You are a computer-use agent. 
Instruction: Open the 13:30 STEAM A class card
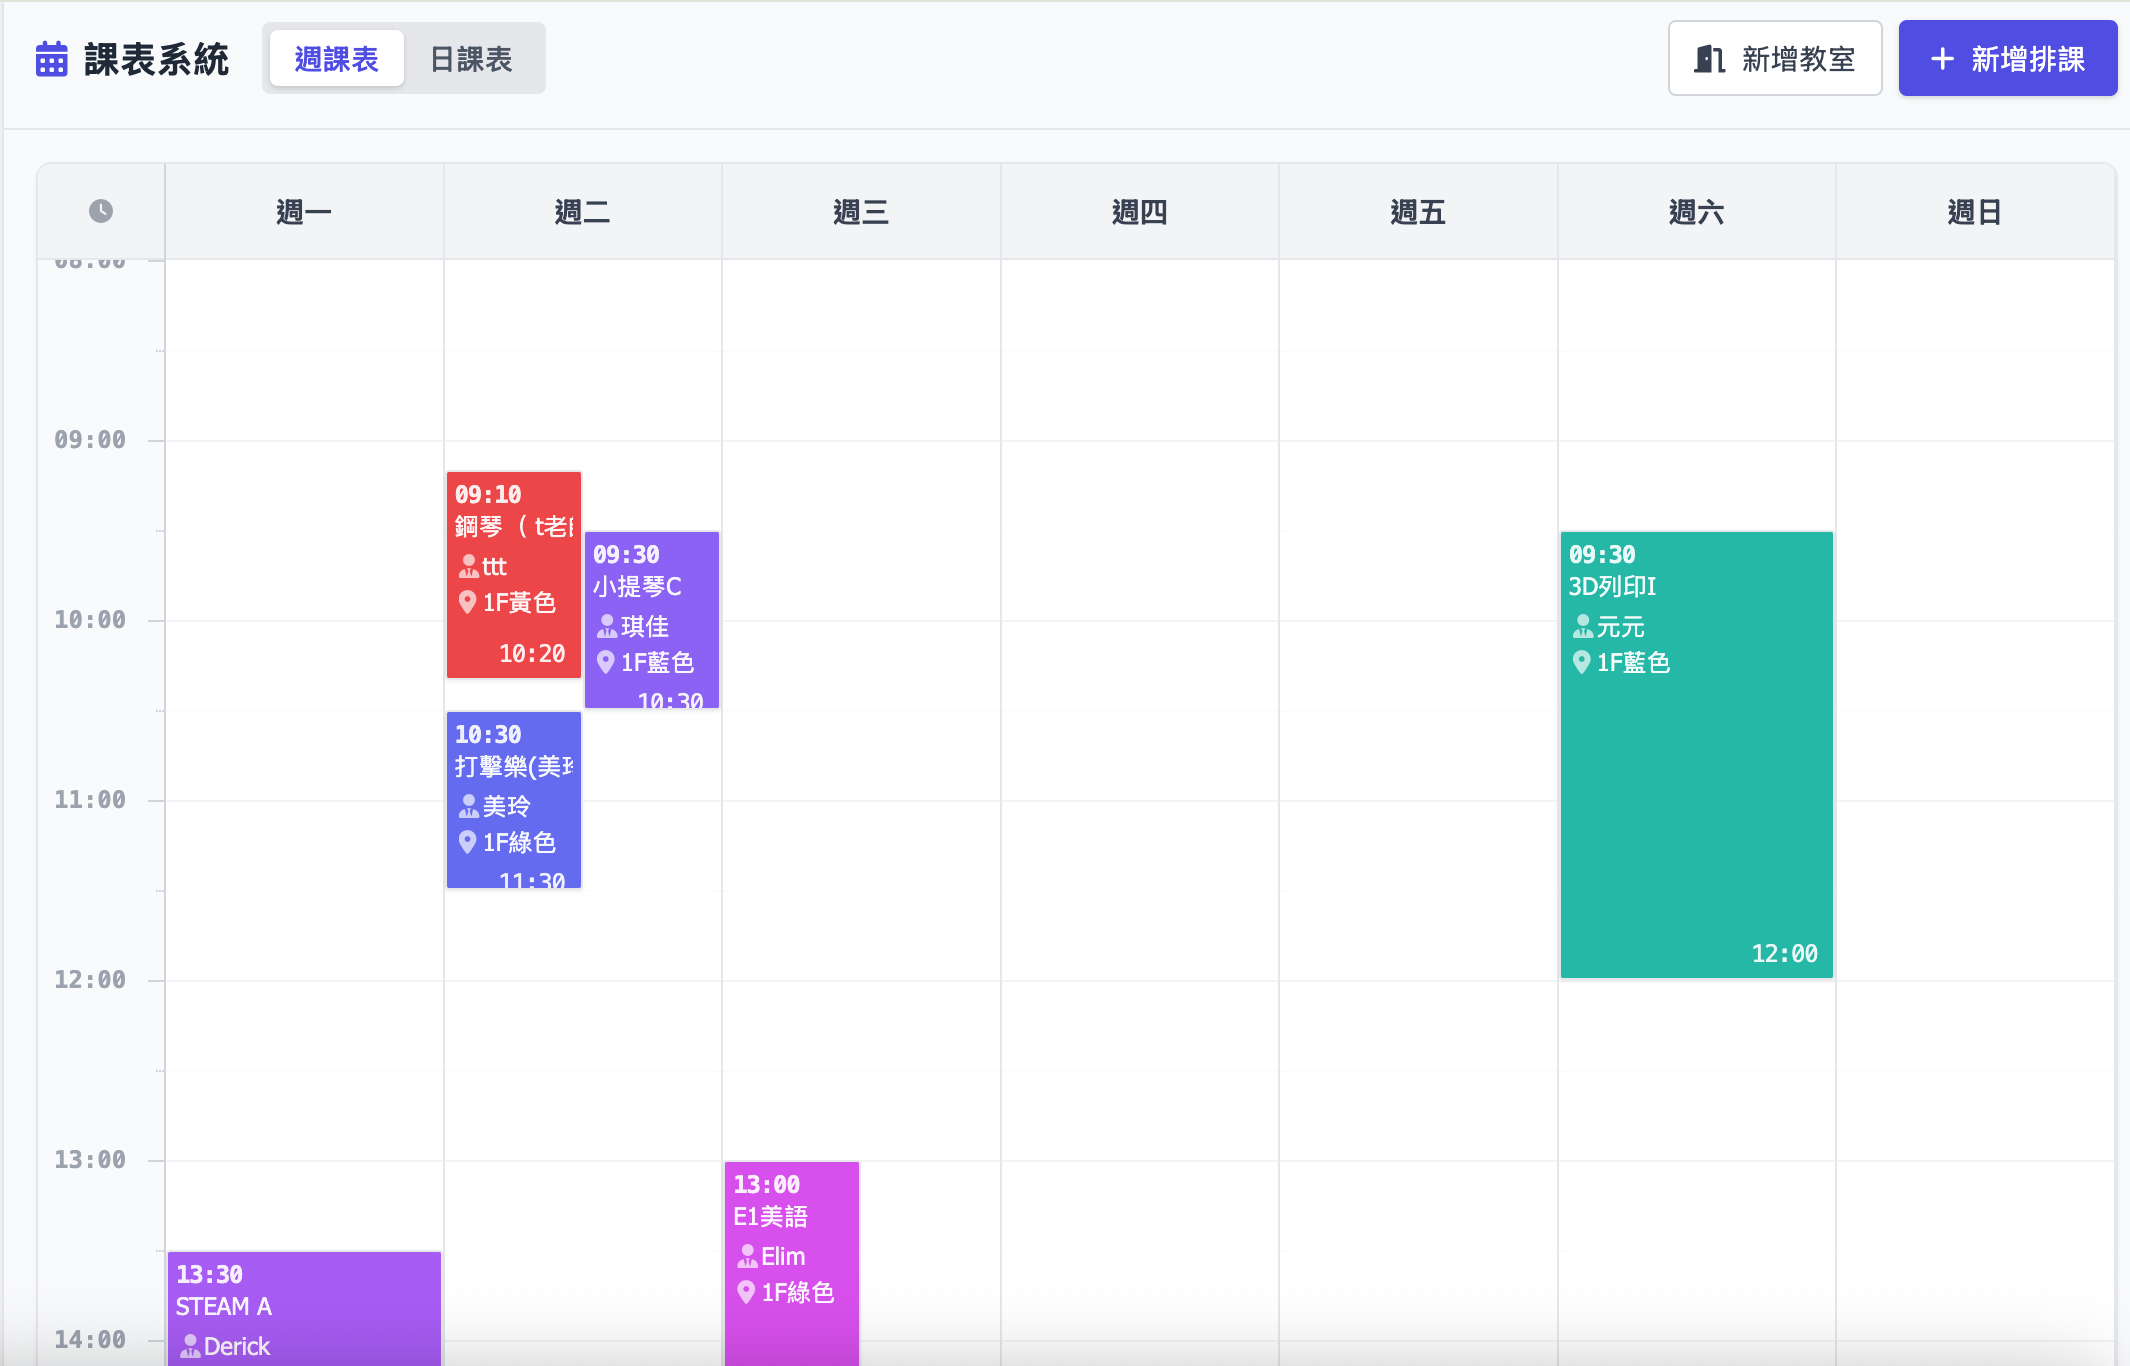(304, 1309)
